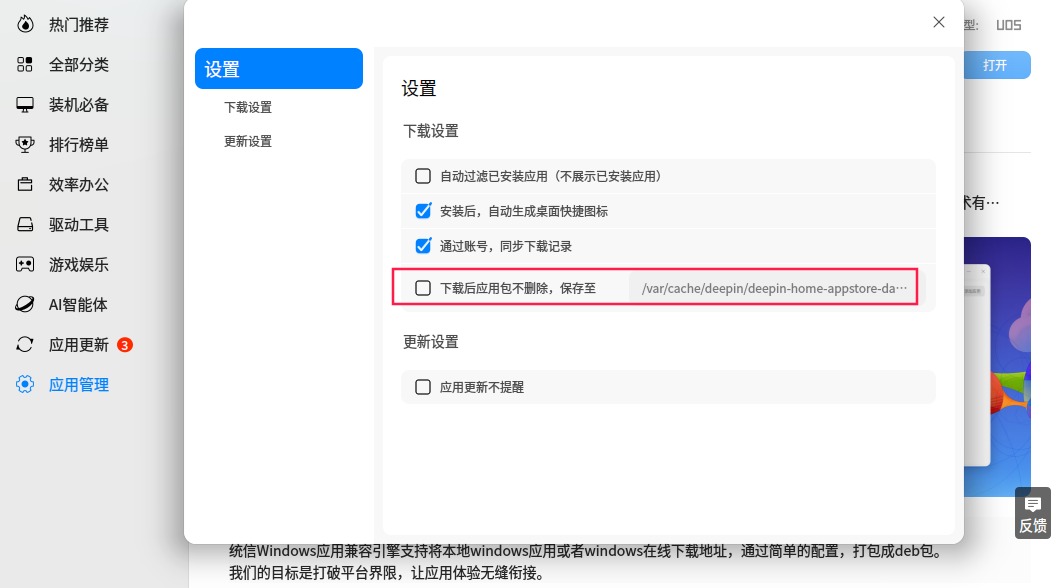Image resolution: width=1055 pixels, height=588 pixels.
Task: Click the flame icon beside 热门推荐
Action: (x=25, y=24)
